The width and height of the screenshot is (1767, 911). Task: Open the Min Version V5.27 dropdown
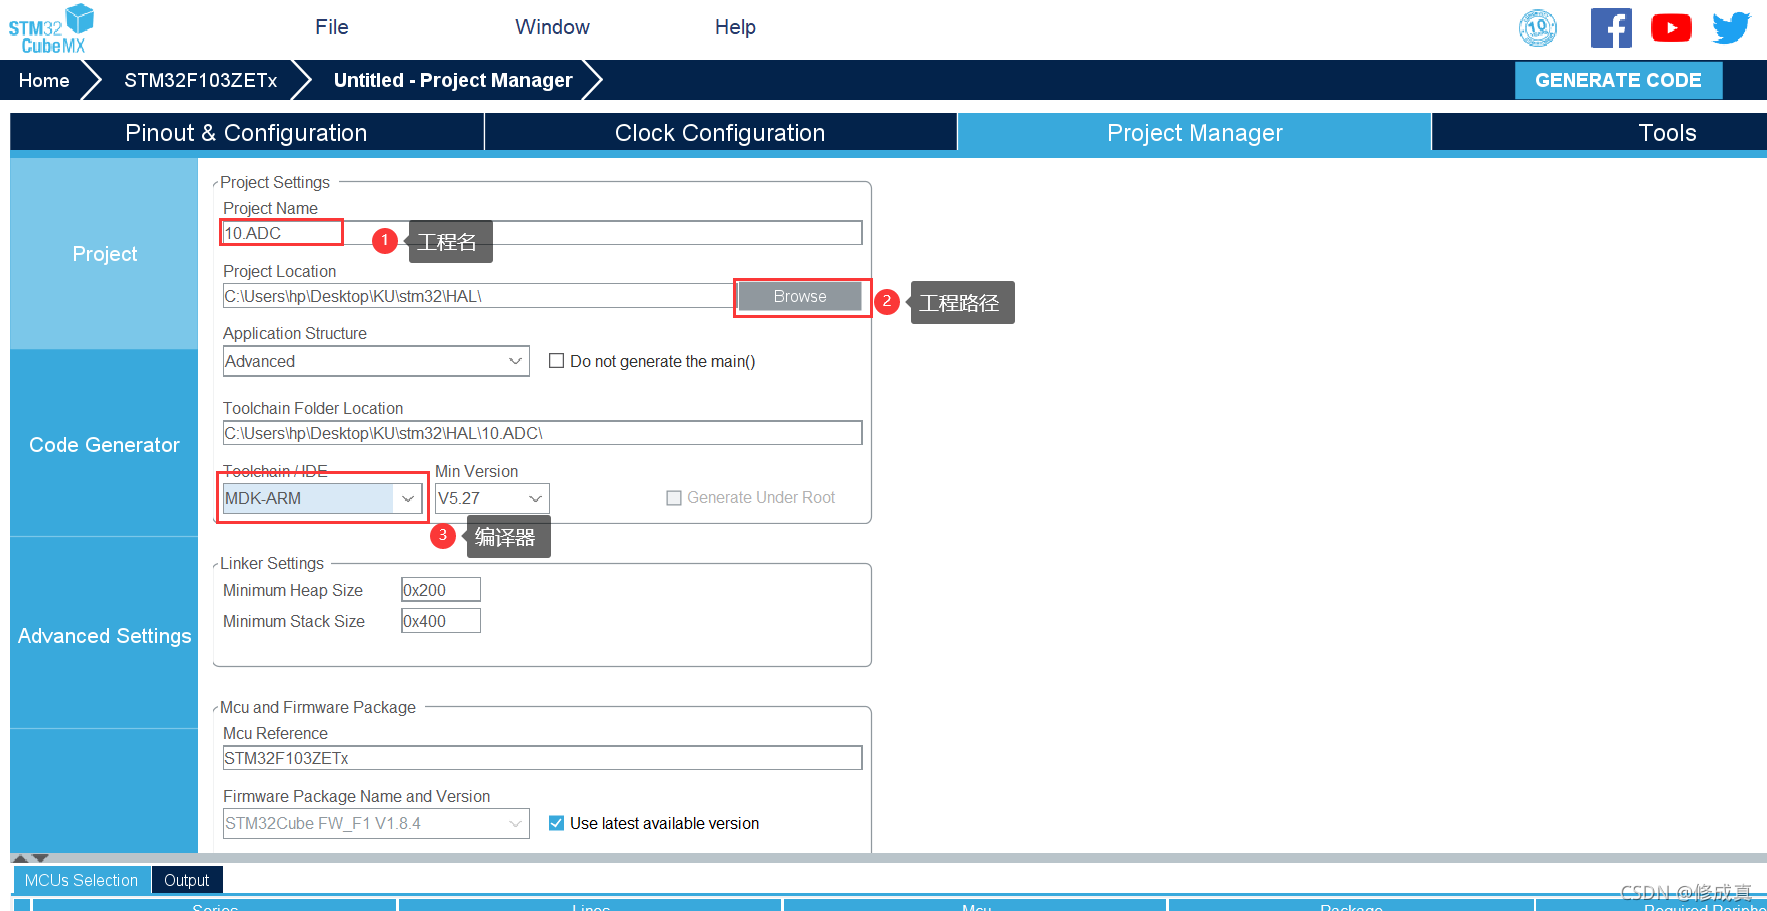pyautogui.click(x=492, y=498)
